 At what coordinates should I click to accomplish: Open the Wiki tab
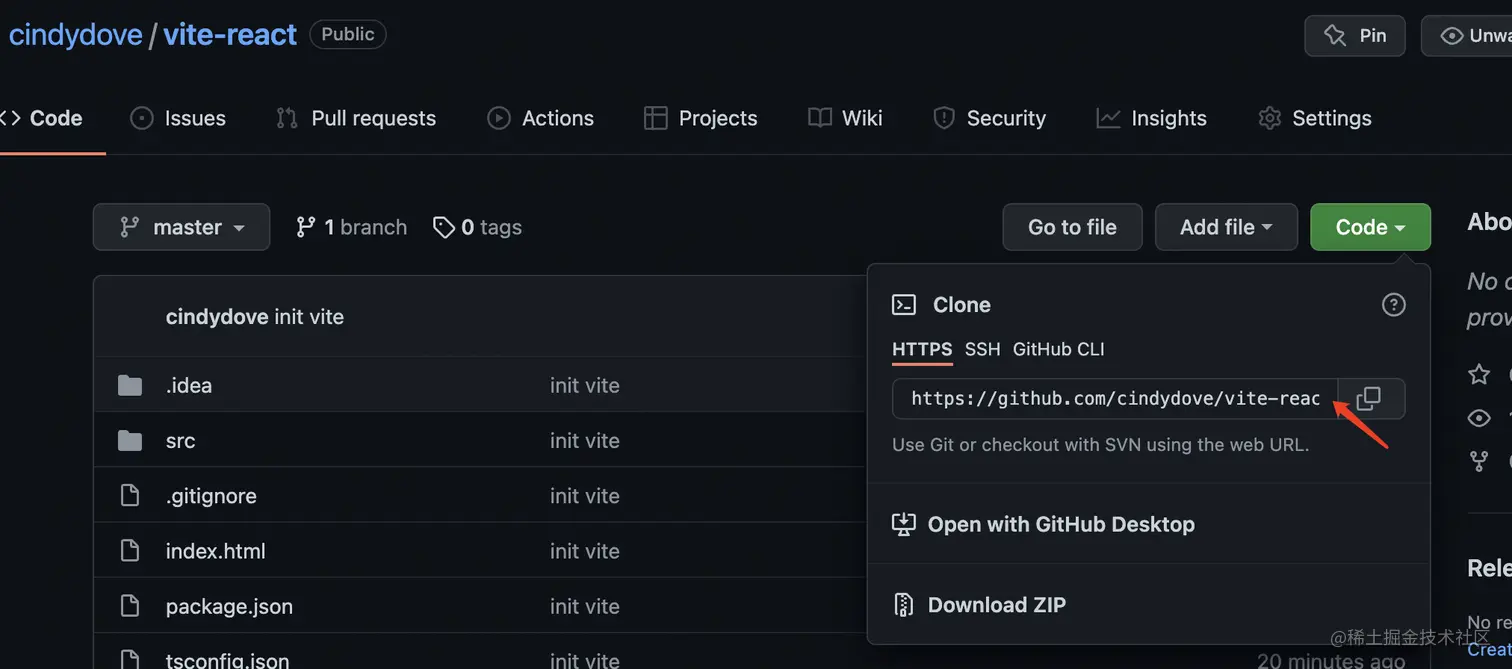(845, 118)
